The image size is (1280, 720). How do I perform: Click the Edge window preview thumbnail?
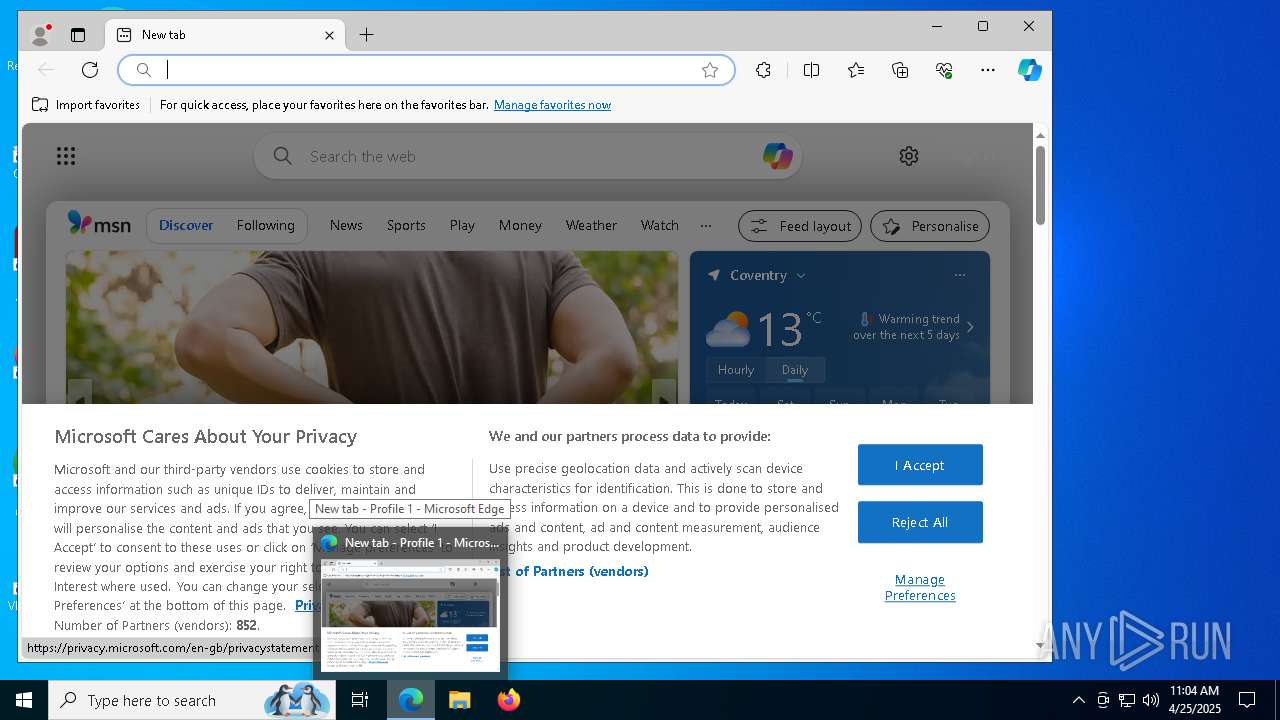pos(410,615)
